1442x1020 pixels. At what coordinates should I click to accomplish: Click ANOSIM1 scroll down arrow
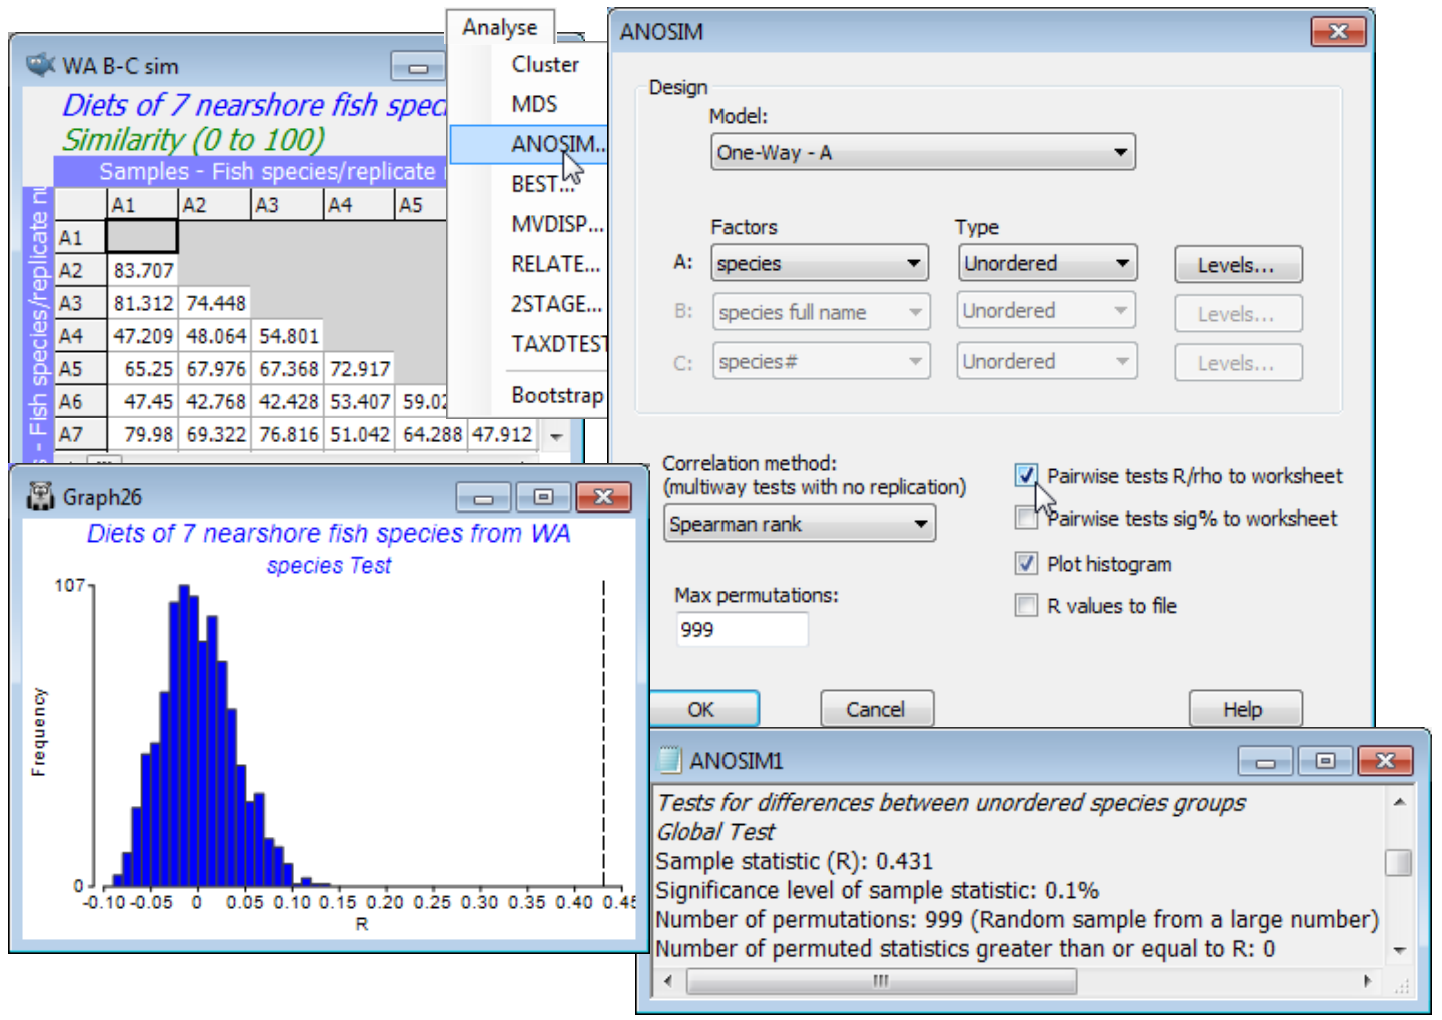pyautogui.click(x=1399, y=950)
